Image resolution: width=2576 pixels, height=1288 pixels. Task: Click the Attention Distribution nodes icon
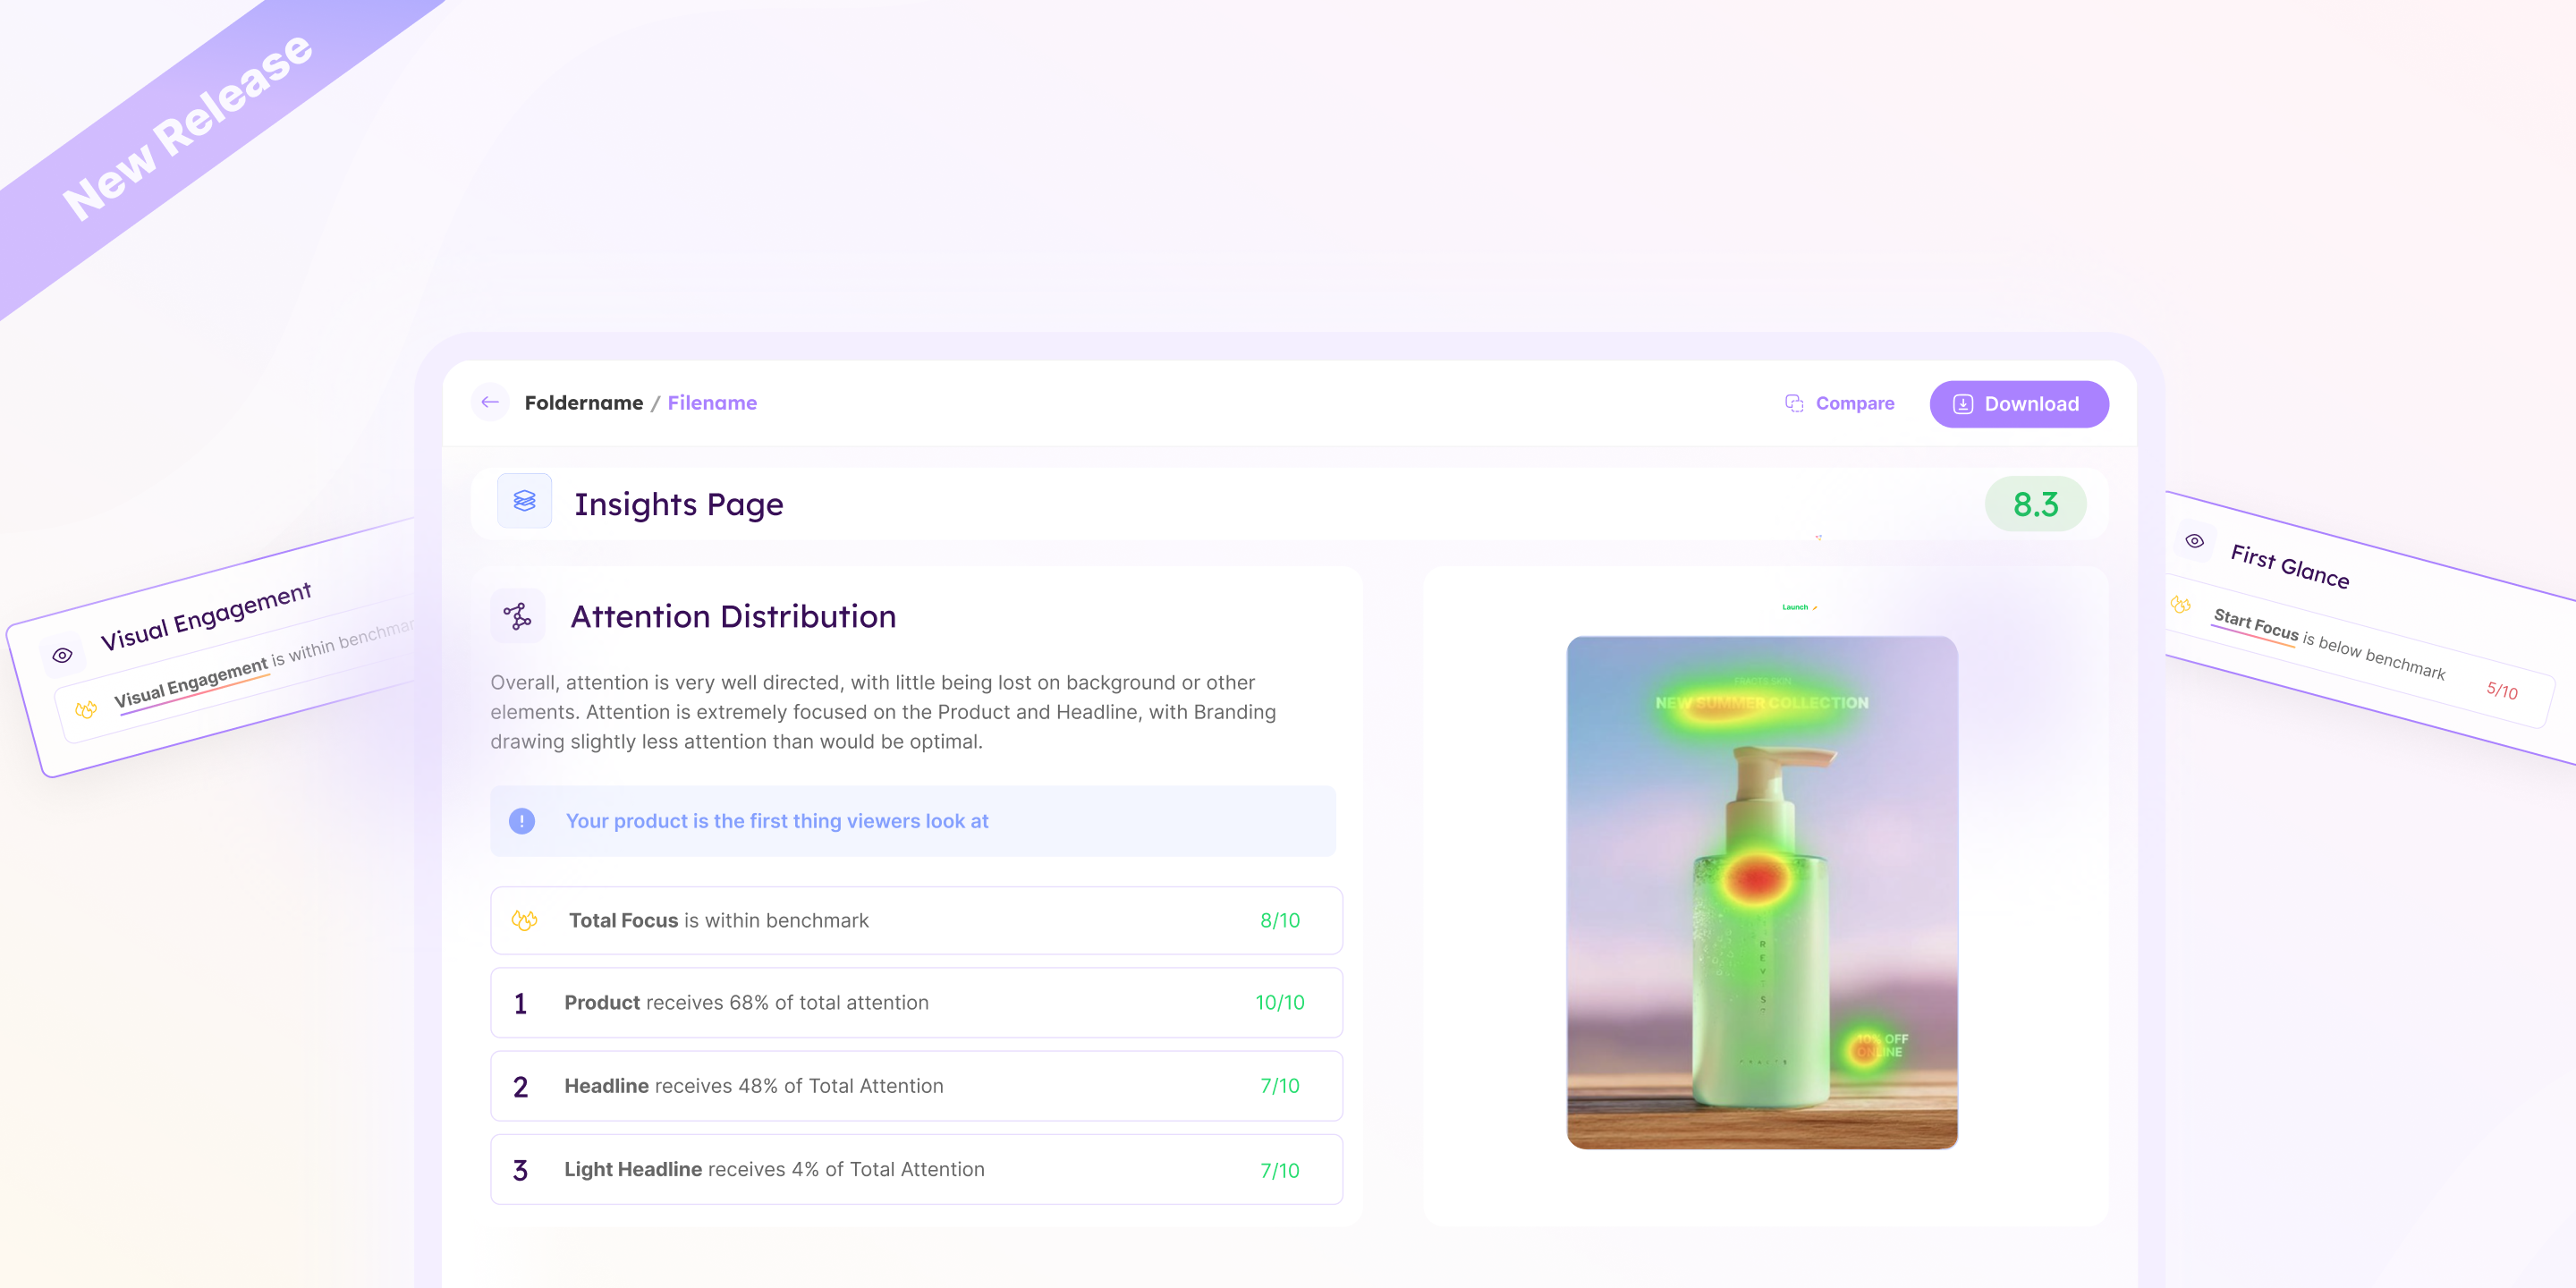tap(517, 616)
